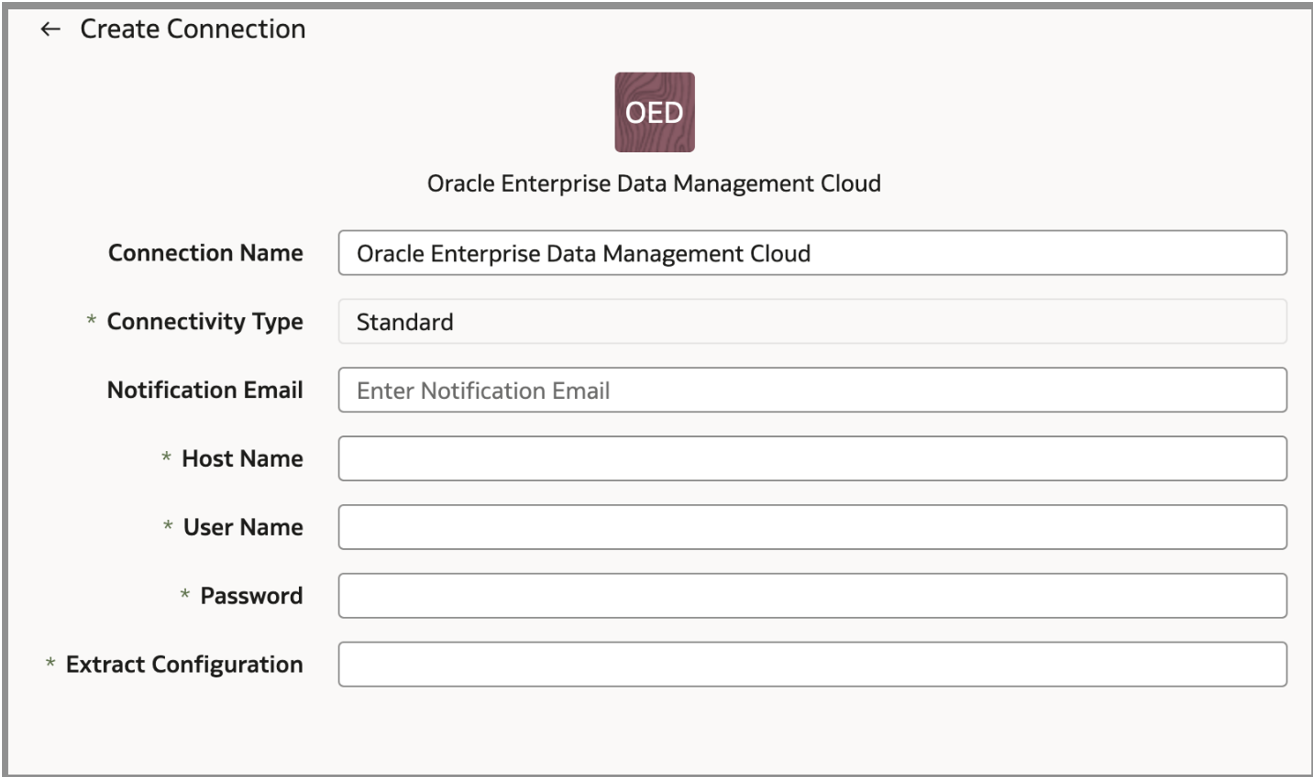Click the Connection Name input field
The height and width of the screenshot is (779, 1315).
coord(811,254)
